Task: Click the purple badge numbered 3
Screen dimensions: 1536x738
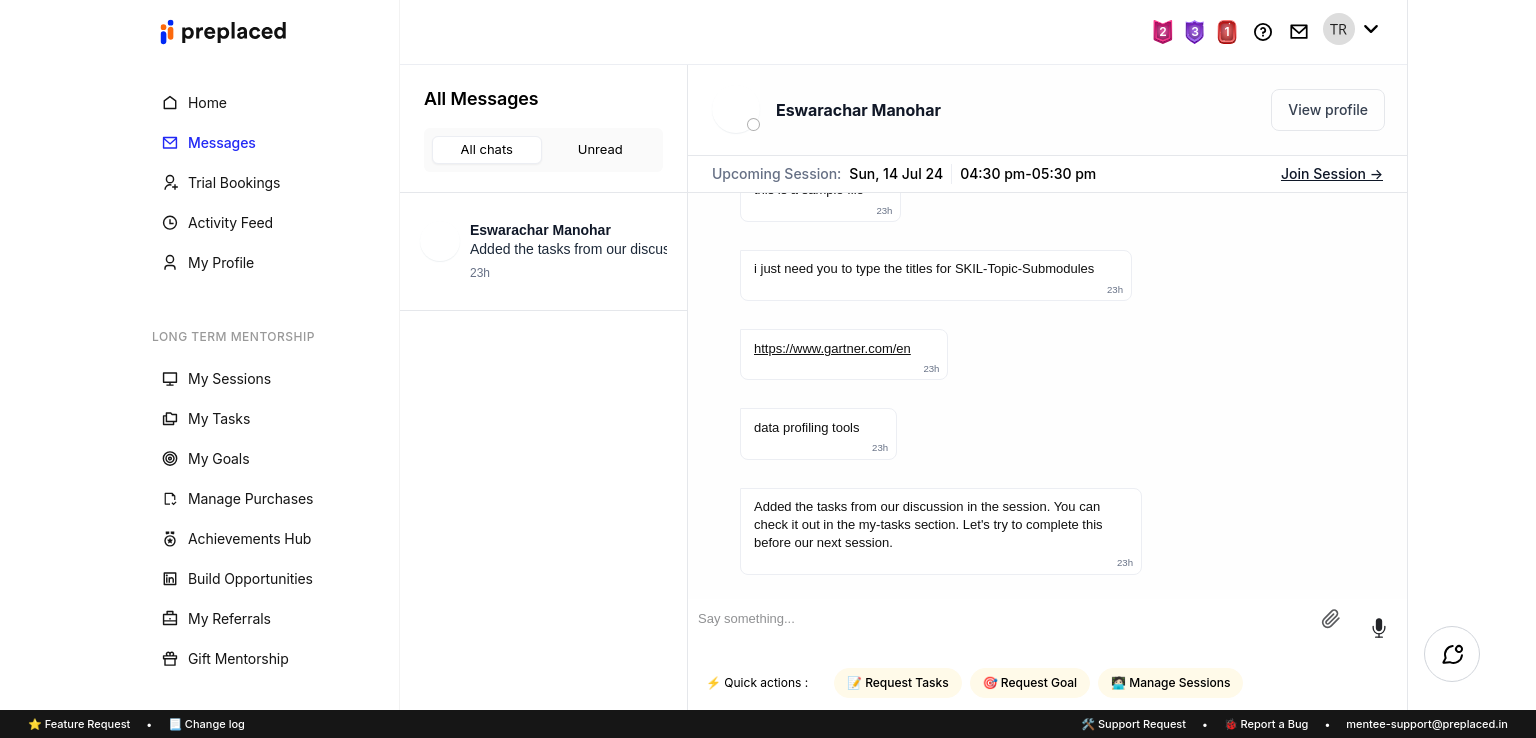Action: (x=1194, y=32)
